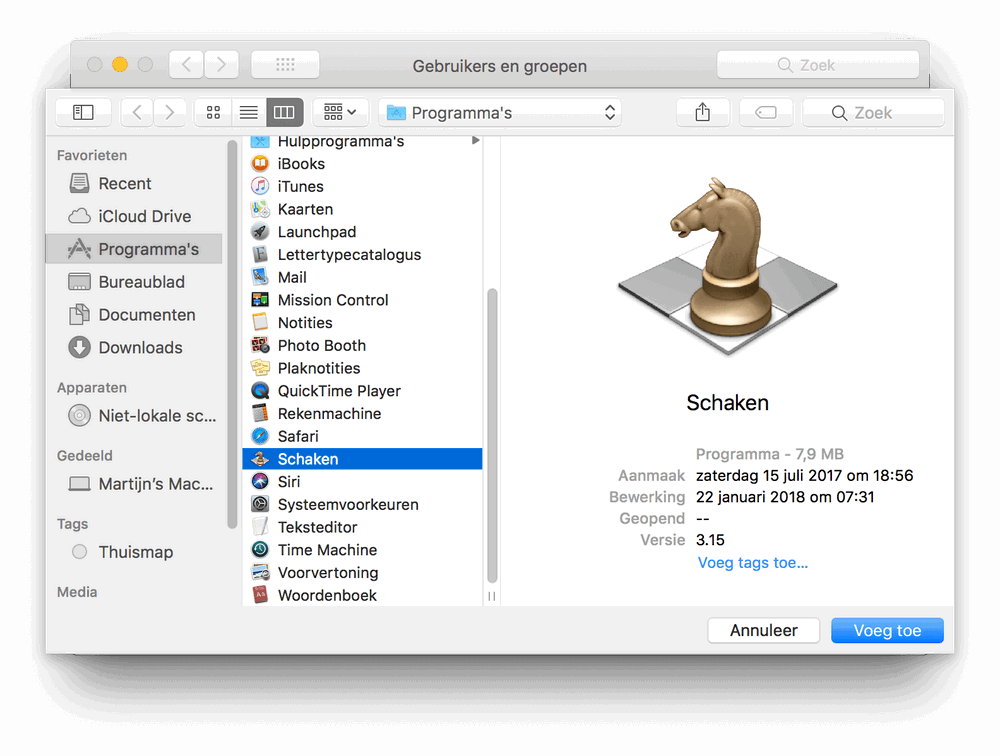The height and width of the screenshot is (756, 1000).
Task: Open the group-by arrangement dropdown
Action: click(x=339, y=113)
